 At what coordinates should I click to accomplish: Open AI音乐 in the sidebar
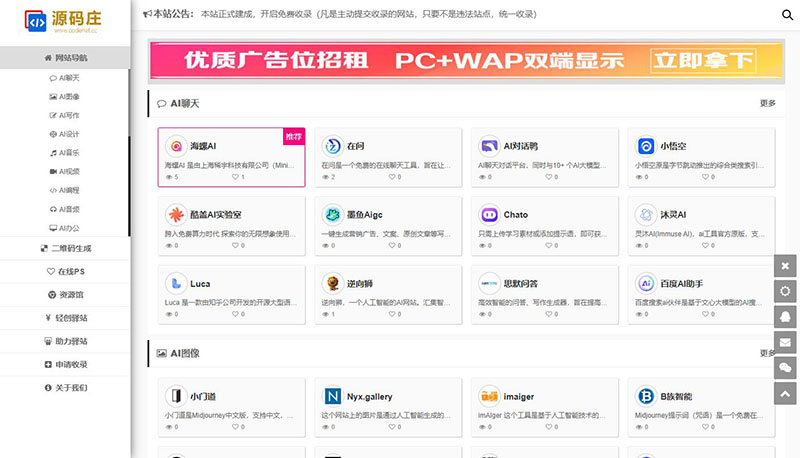65,153
